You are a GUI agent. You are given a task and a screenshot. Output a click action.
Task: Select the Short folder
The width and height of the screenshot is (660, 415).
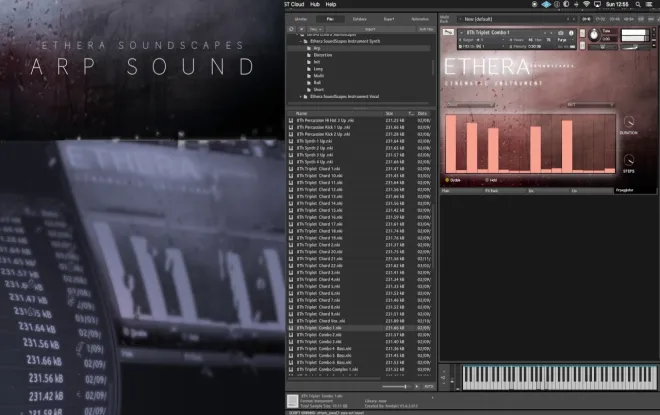click(319, 90)
